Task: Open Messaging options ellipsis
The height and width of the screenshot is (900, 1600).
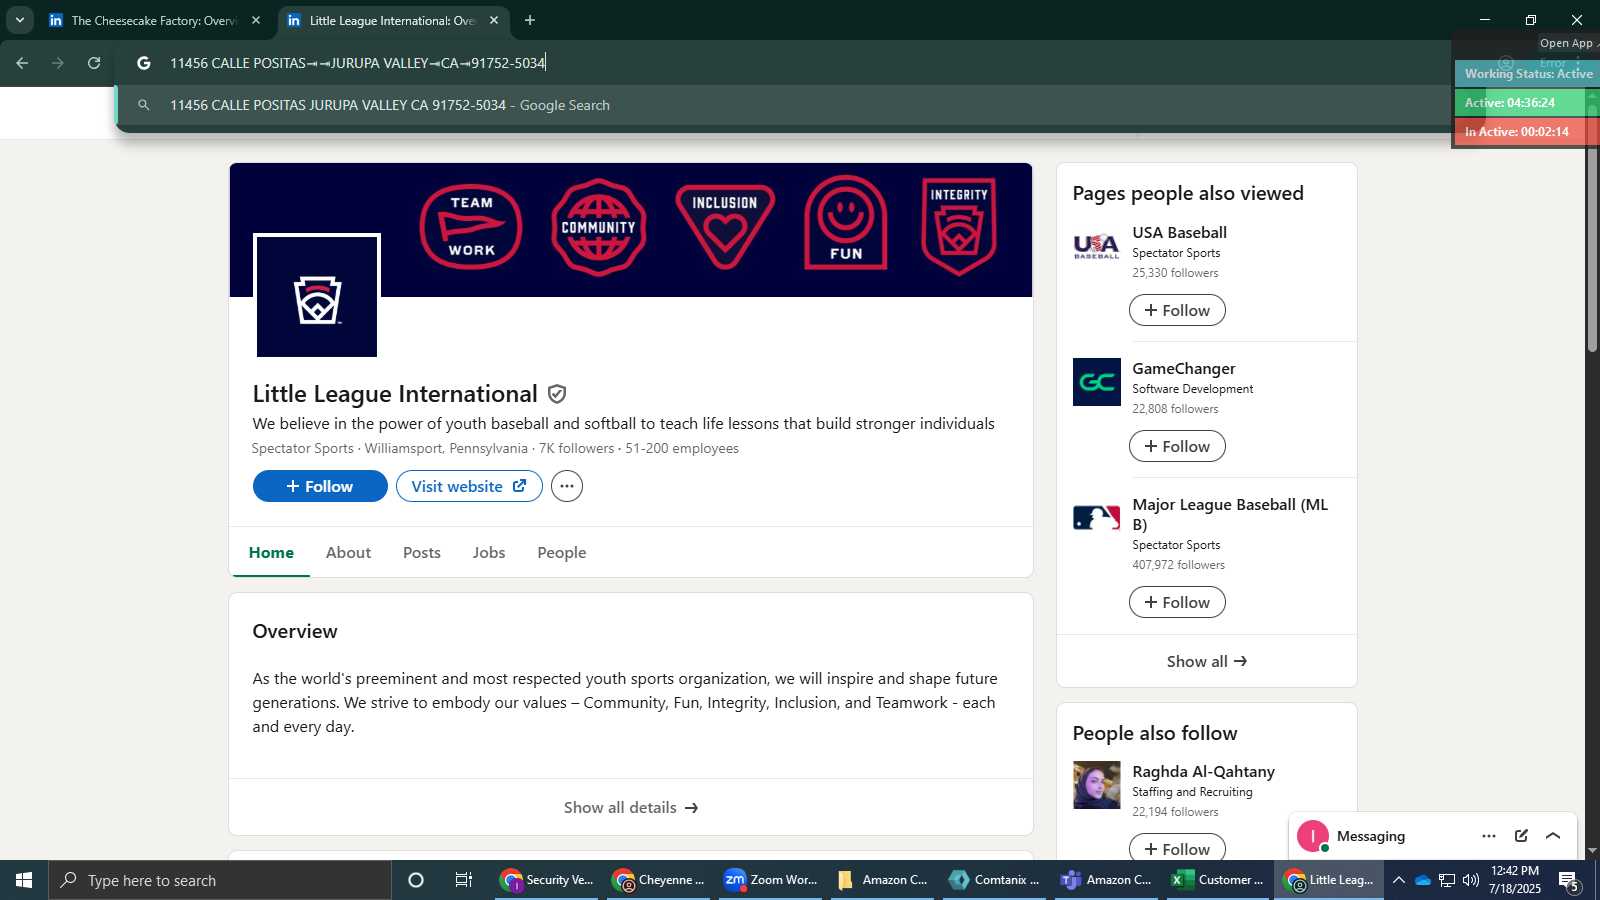Action: 1489,836
